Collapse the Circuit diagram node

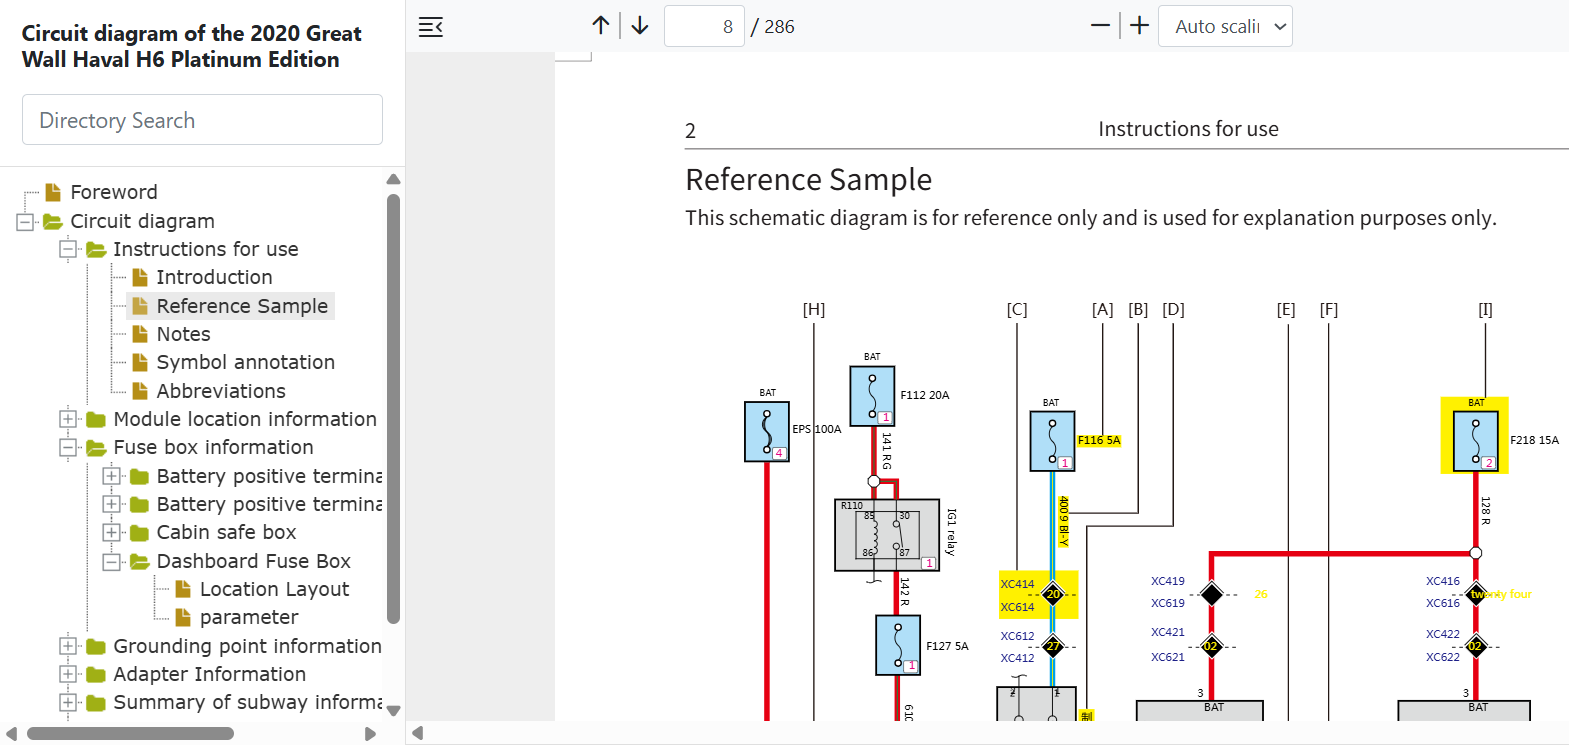point(25,221)
